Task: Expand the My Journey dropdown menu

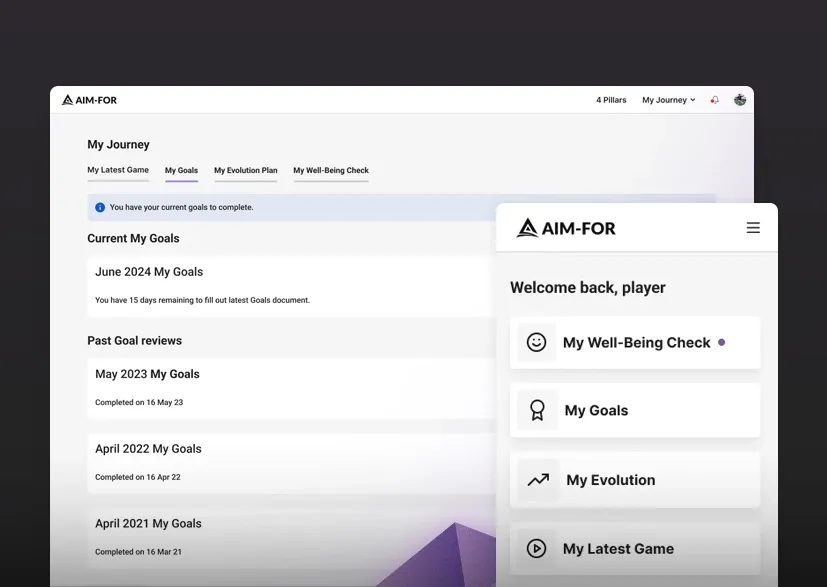Action: pos(668,100)
